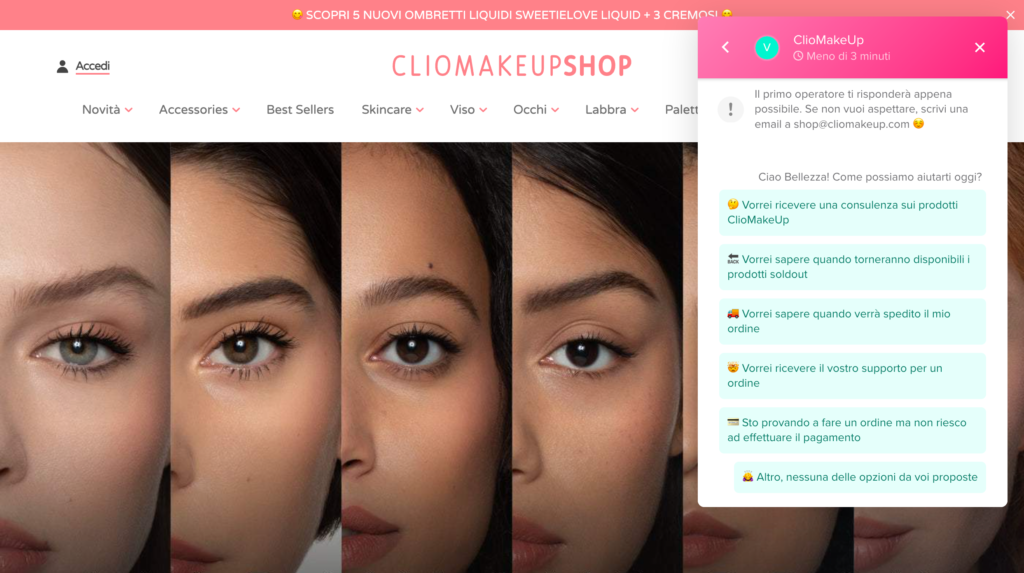Open the Skincare dropdown chevron
1024x573 pixels.
tap(420, 110)
